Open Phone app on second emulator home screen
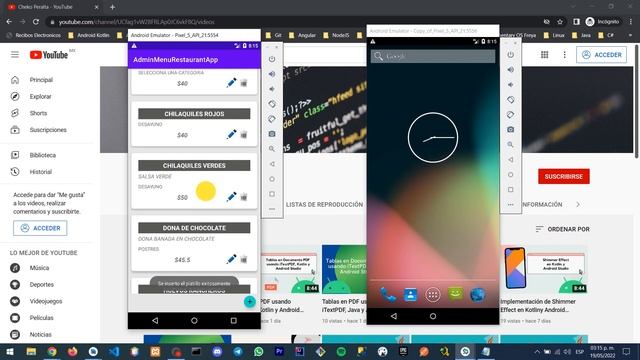The image size is (640, 360). click(x=388, y=294)
